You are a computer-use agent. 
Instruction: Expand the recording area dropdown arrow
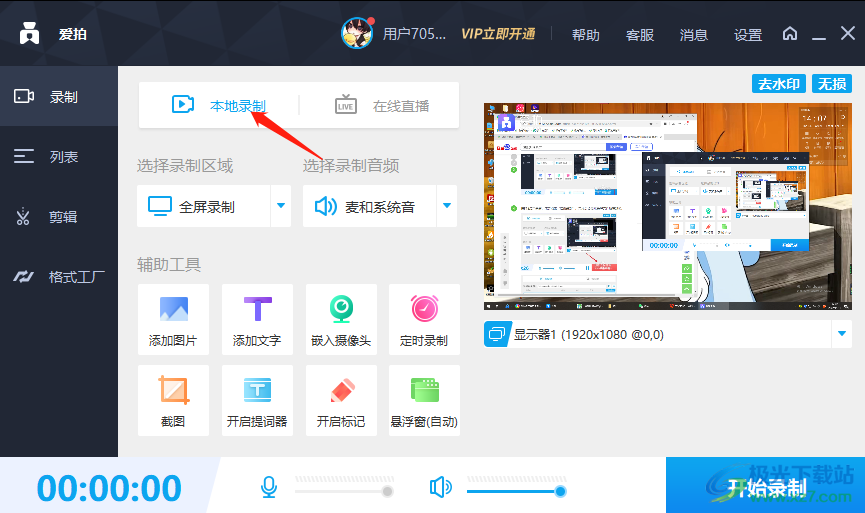(x=281, y=206)
